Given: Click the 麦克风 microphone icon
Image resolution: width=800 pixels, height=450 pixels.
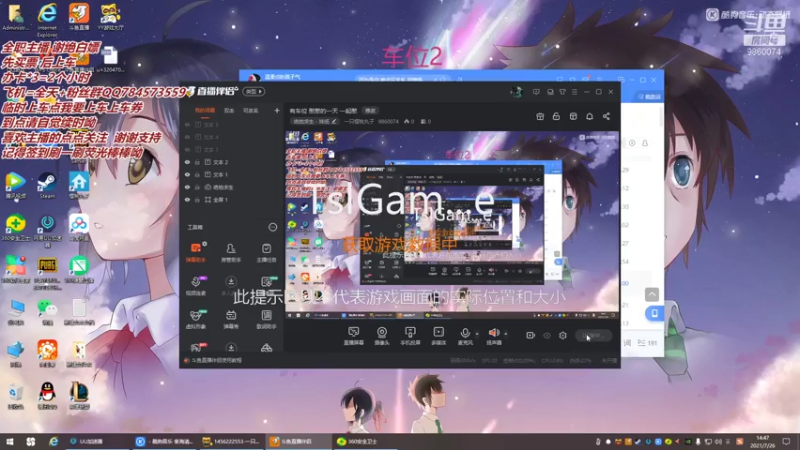Looking at the screenshot, I should (x=465, y=334).
